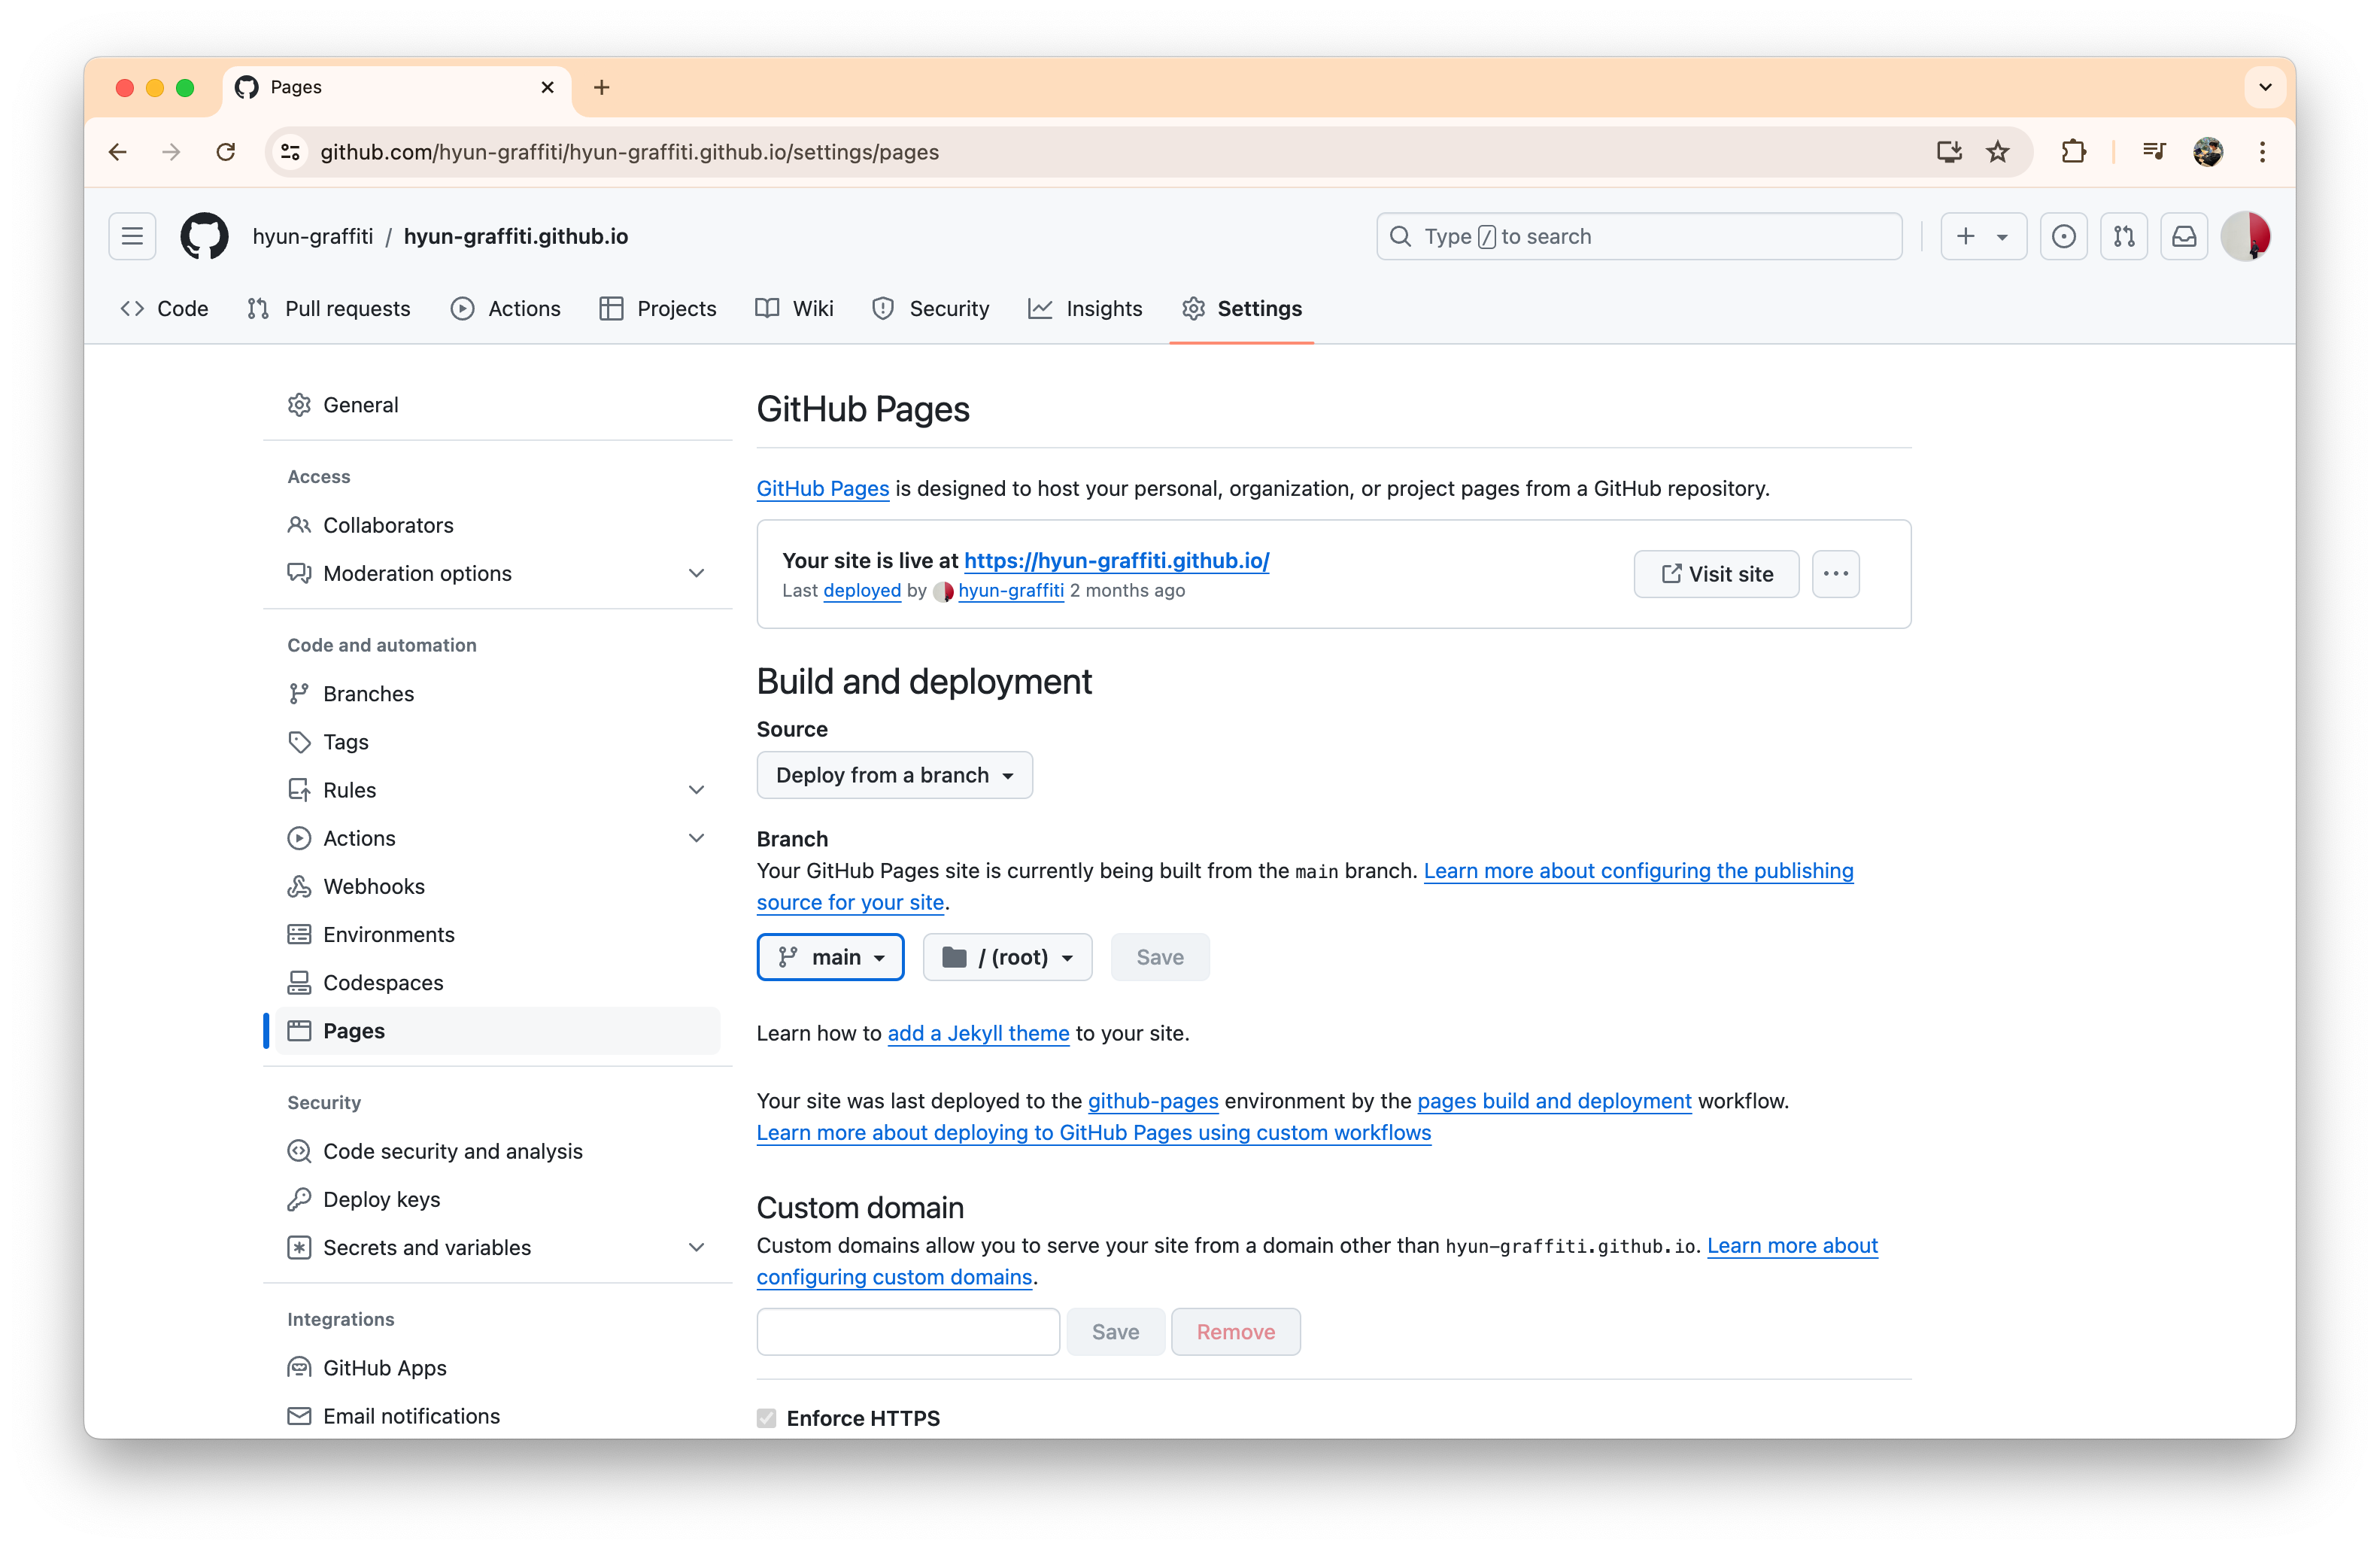Click Save button next to branch selectors

point(1160,957)
